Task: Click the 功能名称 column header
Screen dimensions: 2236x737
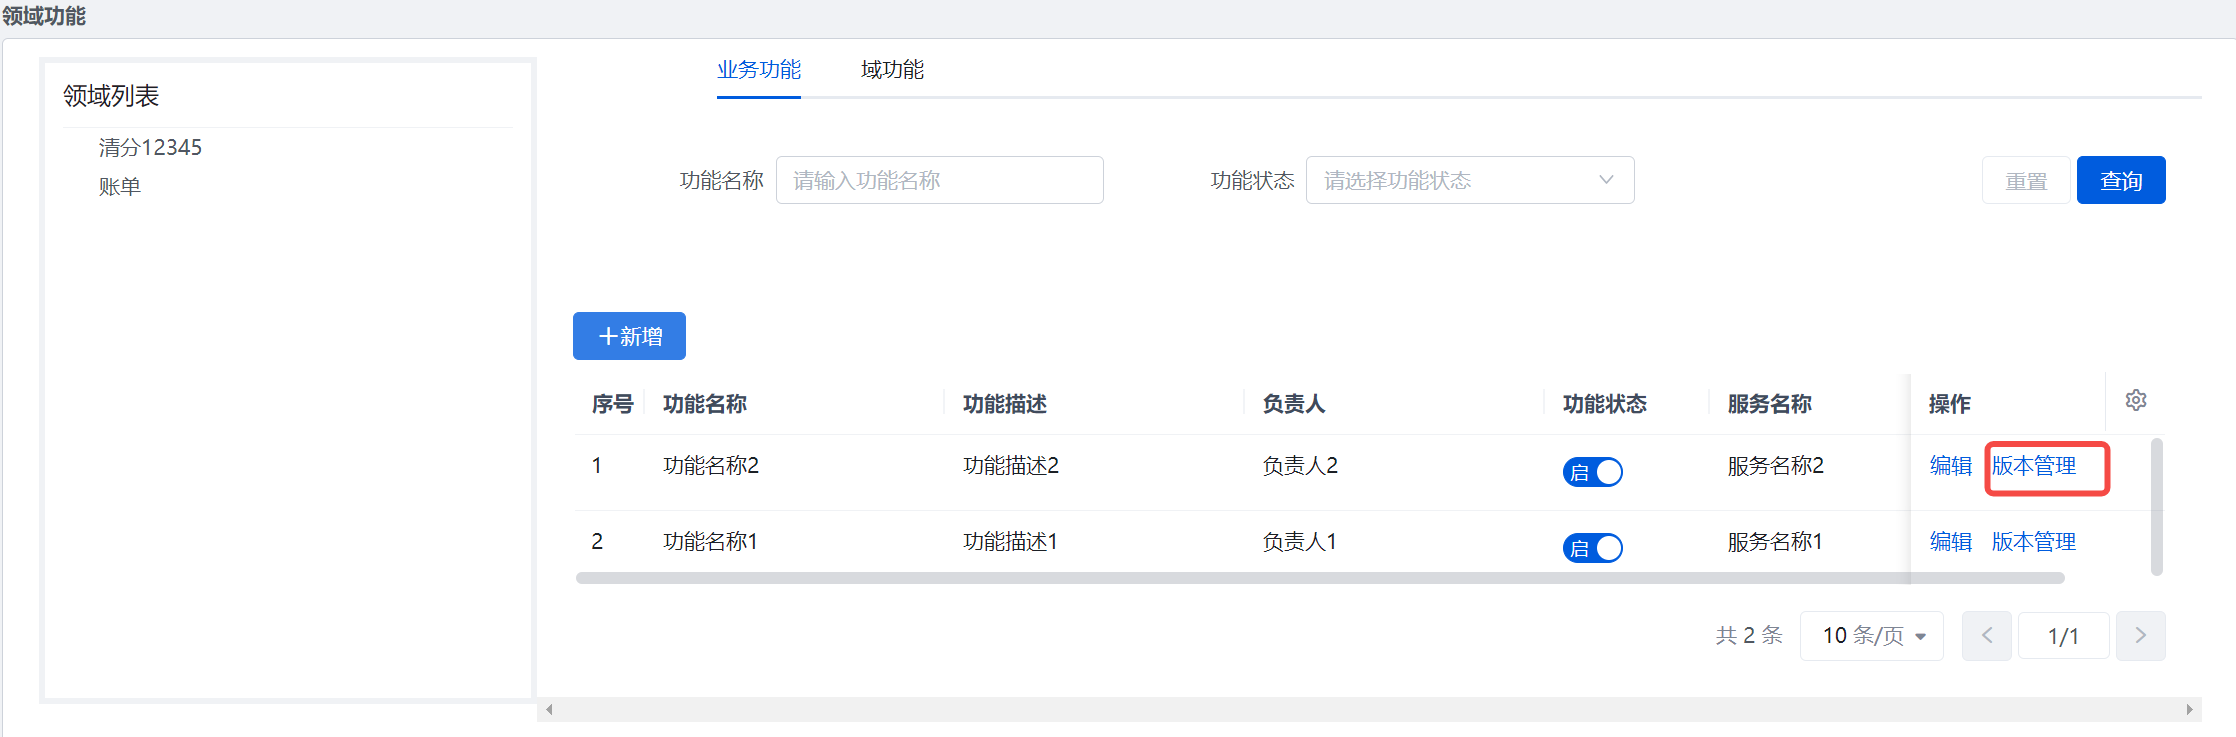Action: 705,404
